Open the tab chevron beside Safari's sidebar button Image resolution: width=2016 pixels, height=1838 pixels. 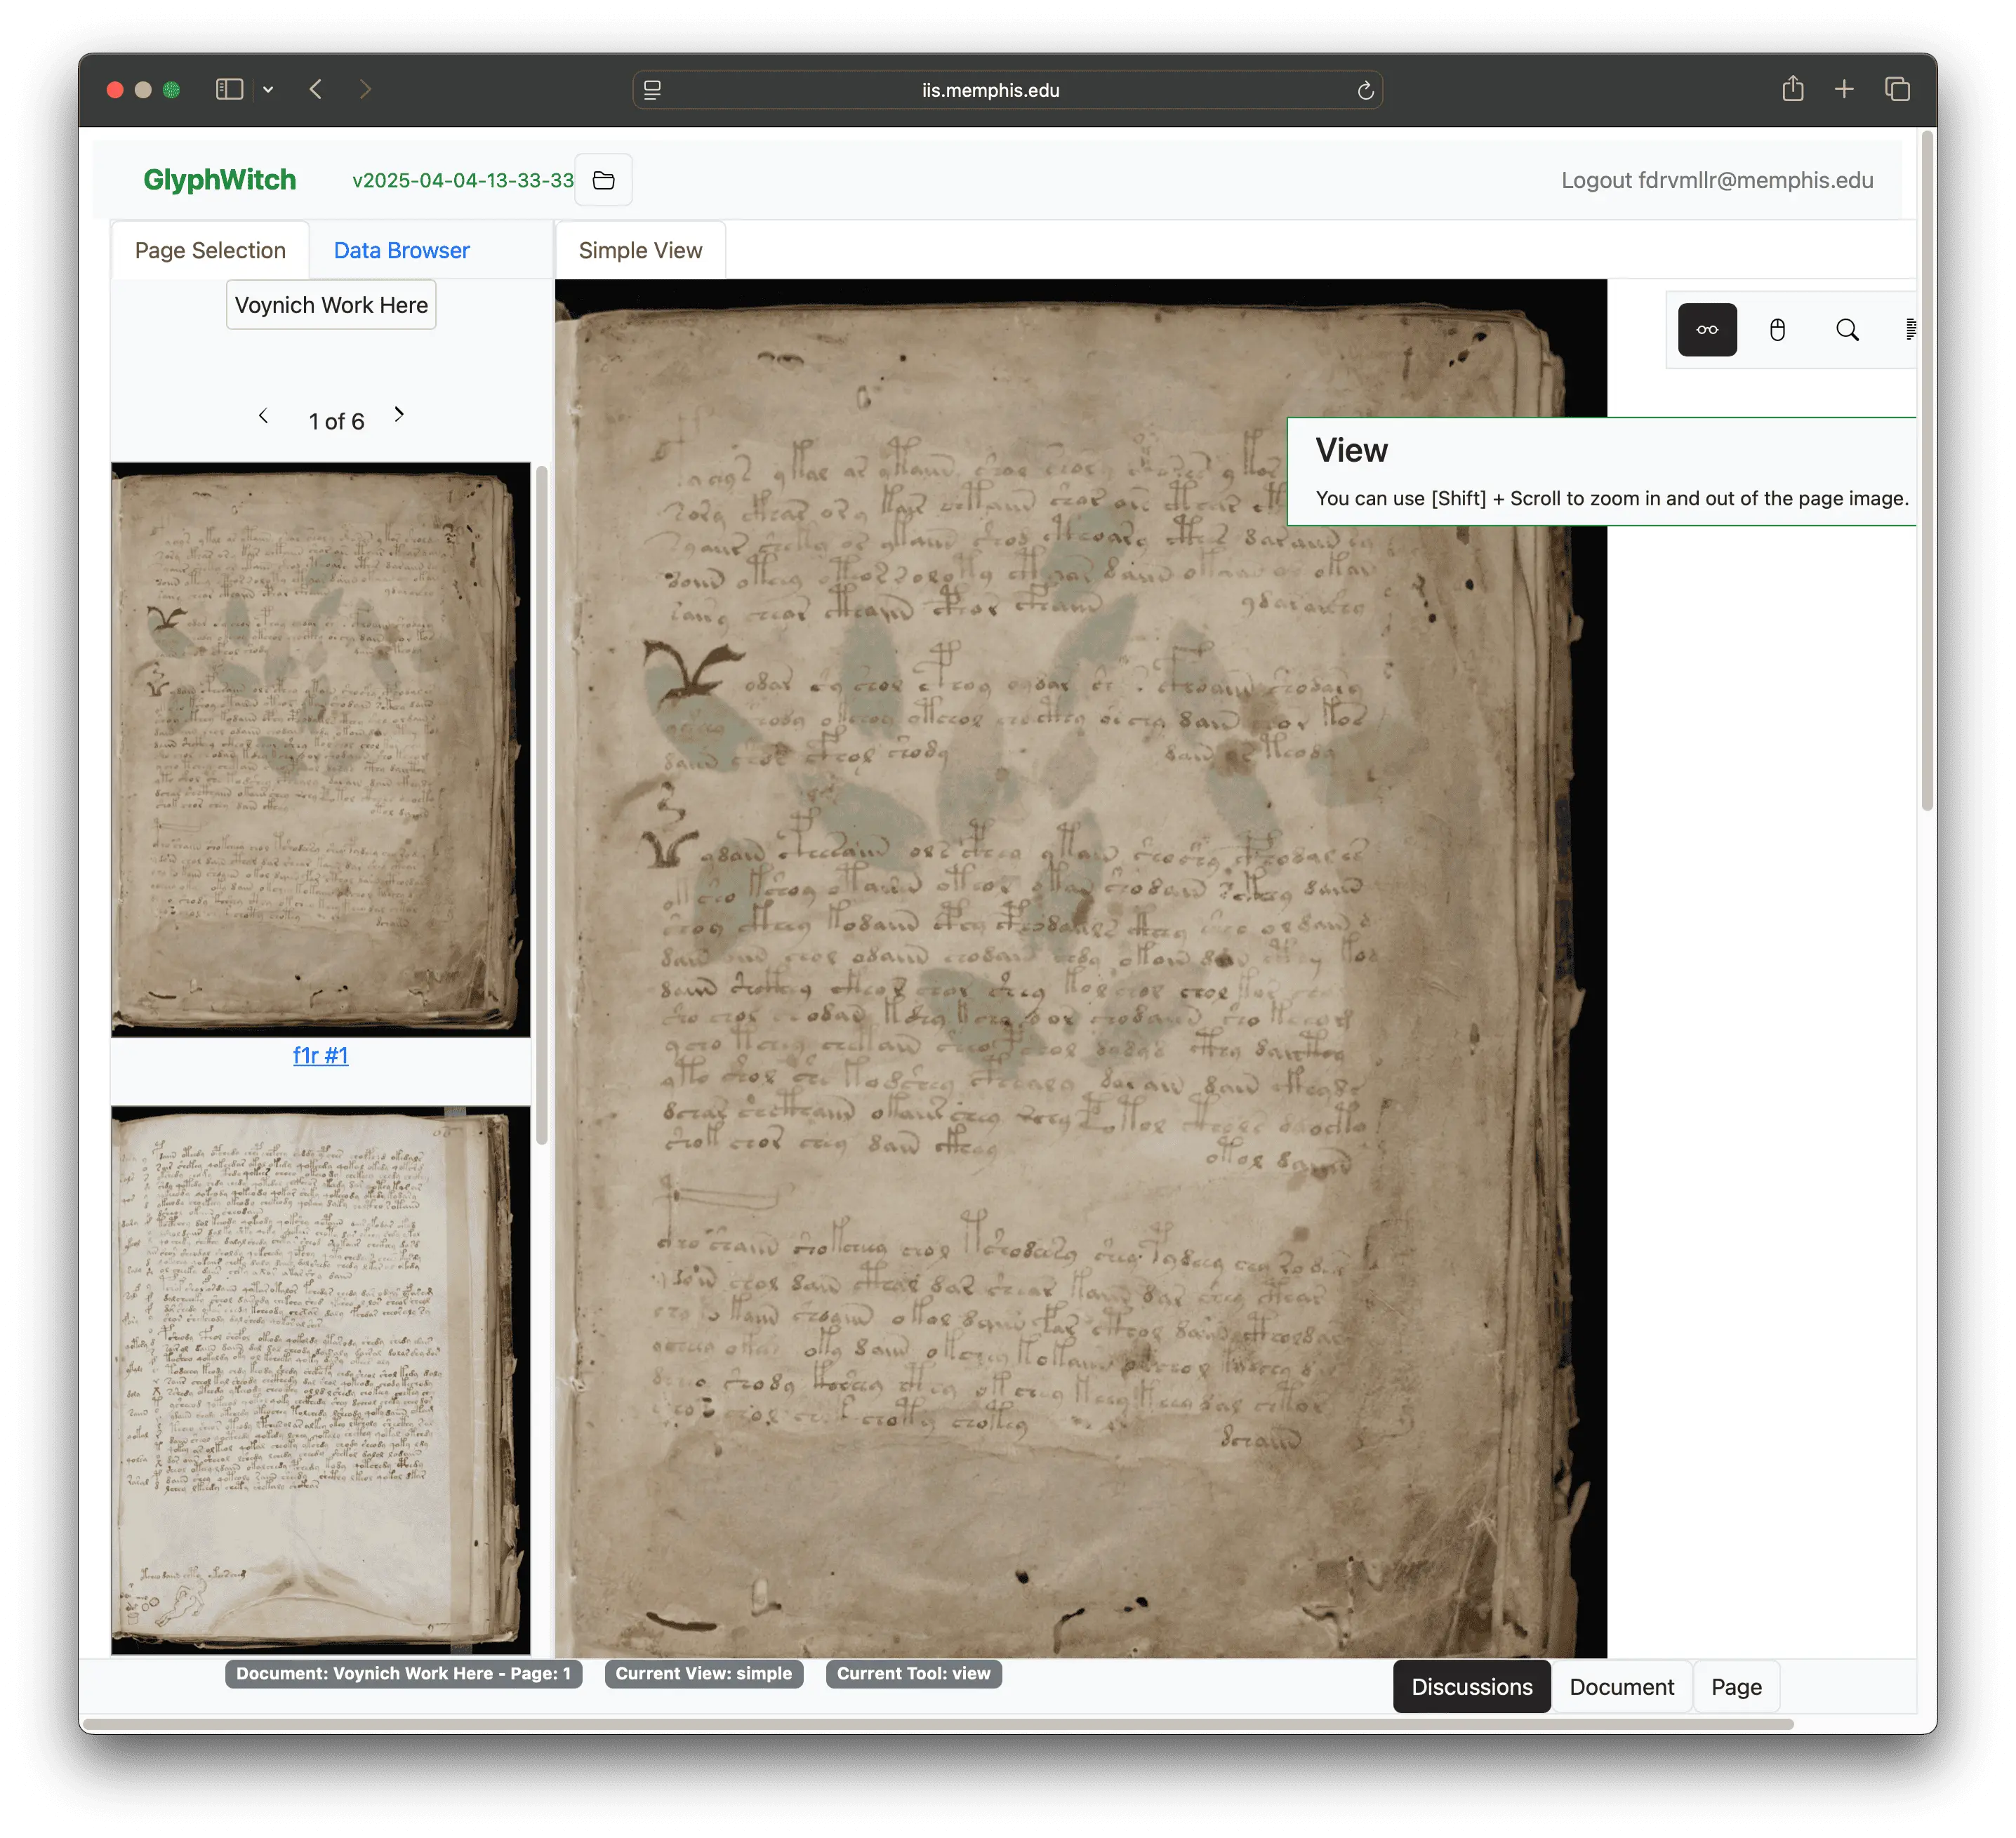click(x=268, y=89)
